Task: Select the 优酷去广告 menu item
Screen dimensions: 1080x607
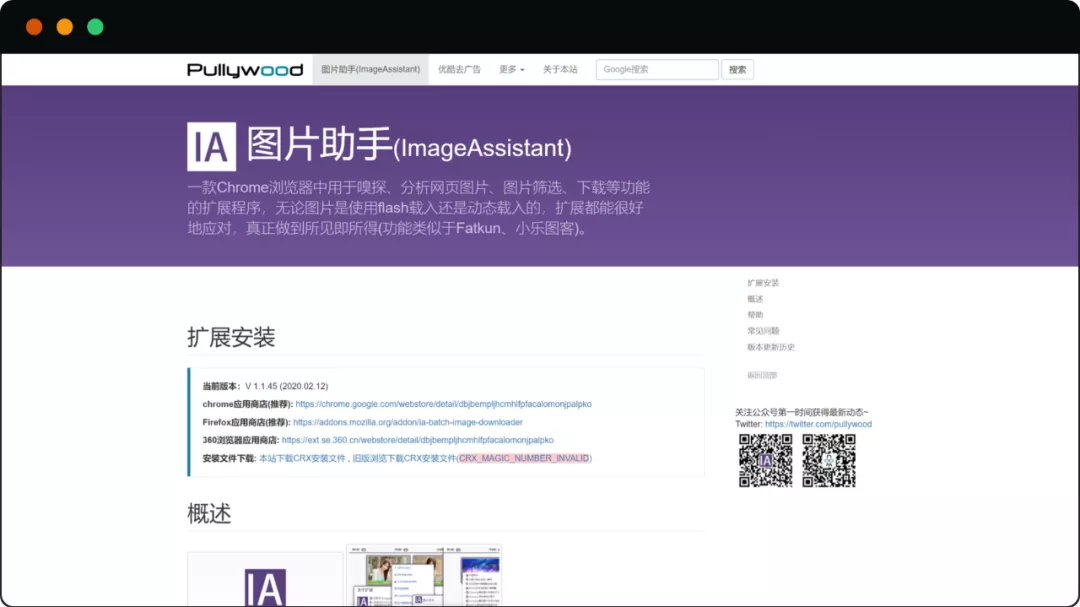Action: [x=459, y=69]
